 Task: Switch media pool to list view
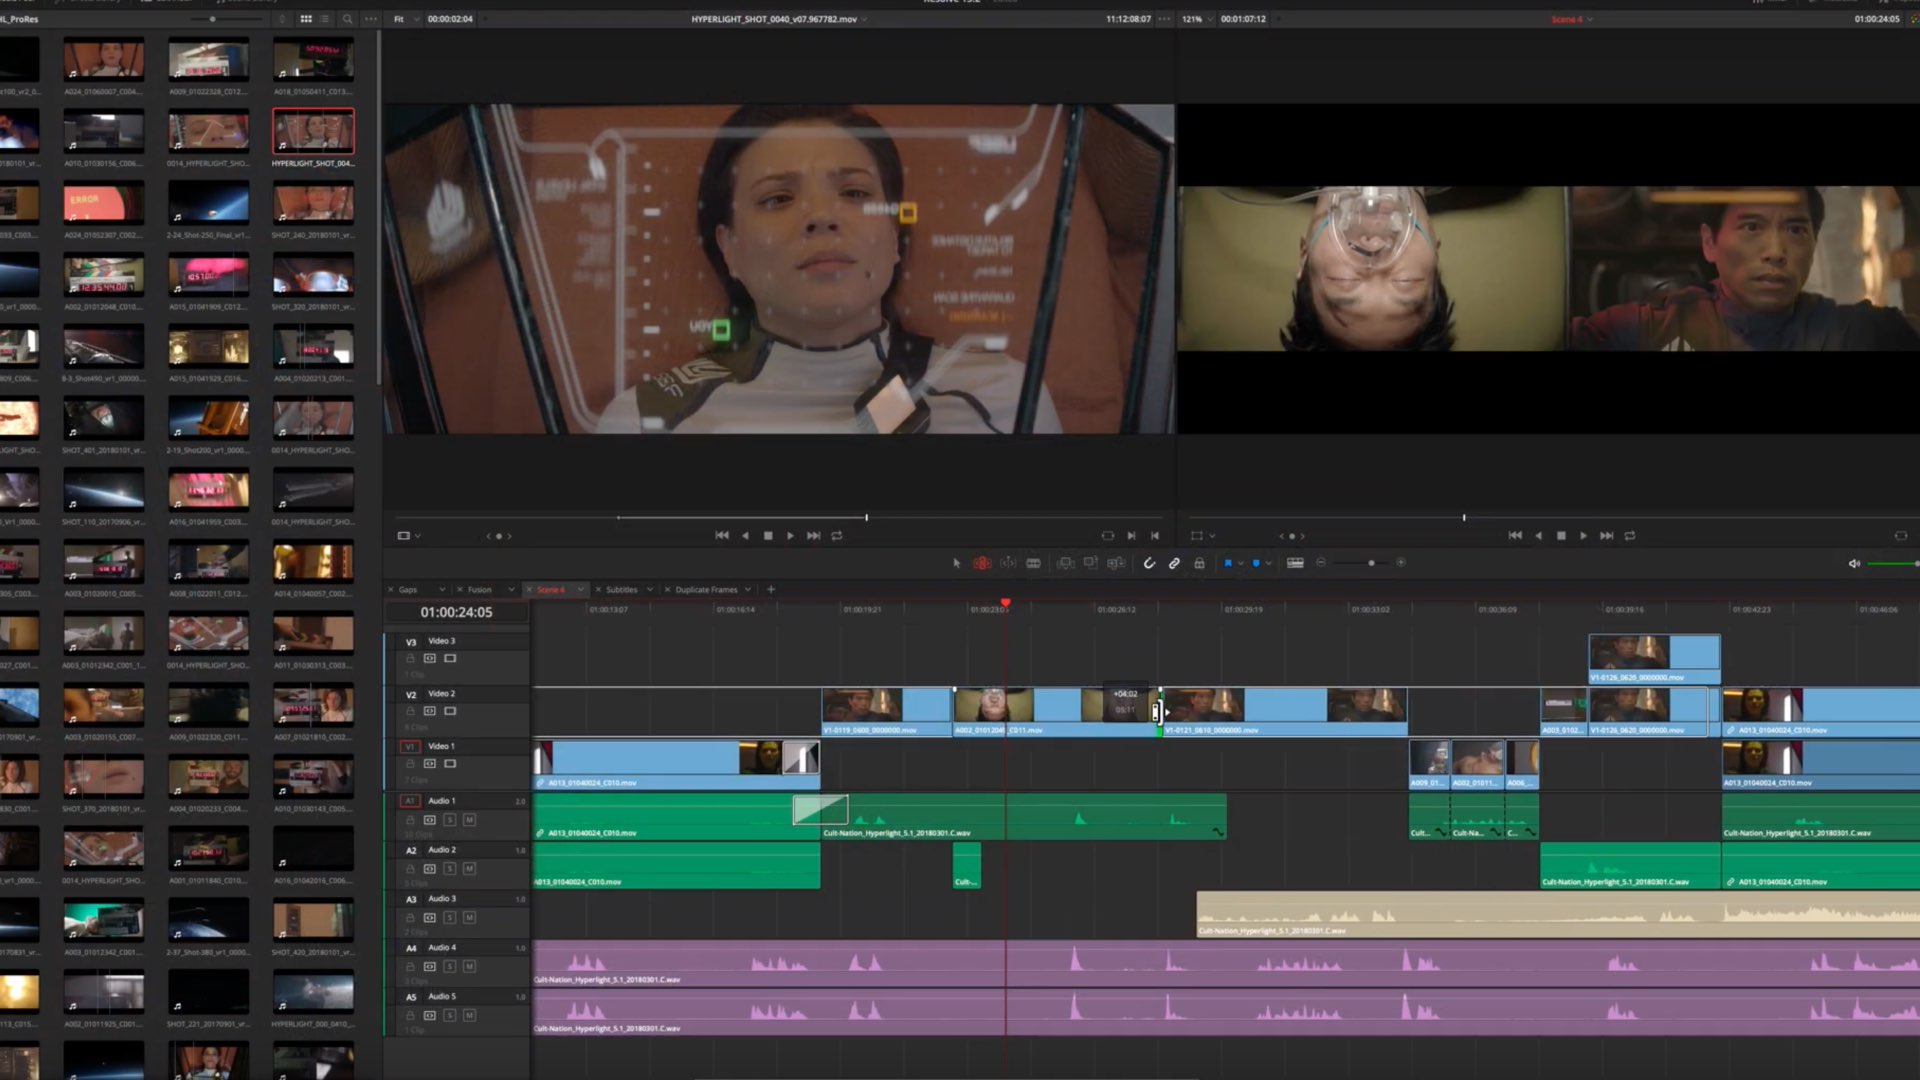[325, 19]
